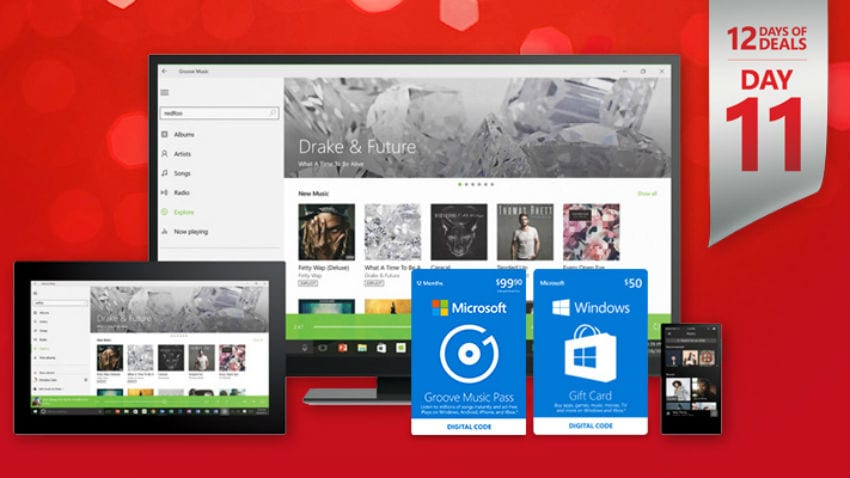Click the Fetty Wap (Deluxe) album title text
Screen dimensions: 850x478
[324, 268]
